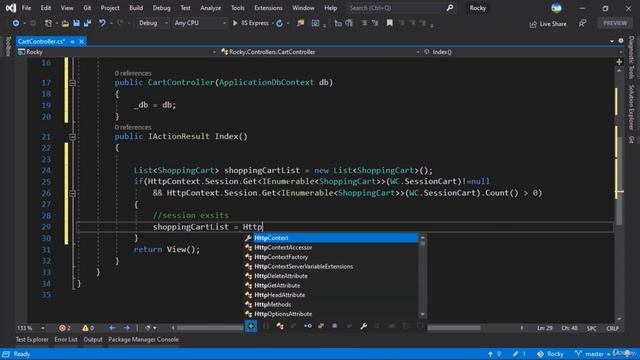Open the Package Manager Console tab

point(143,340)
